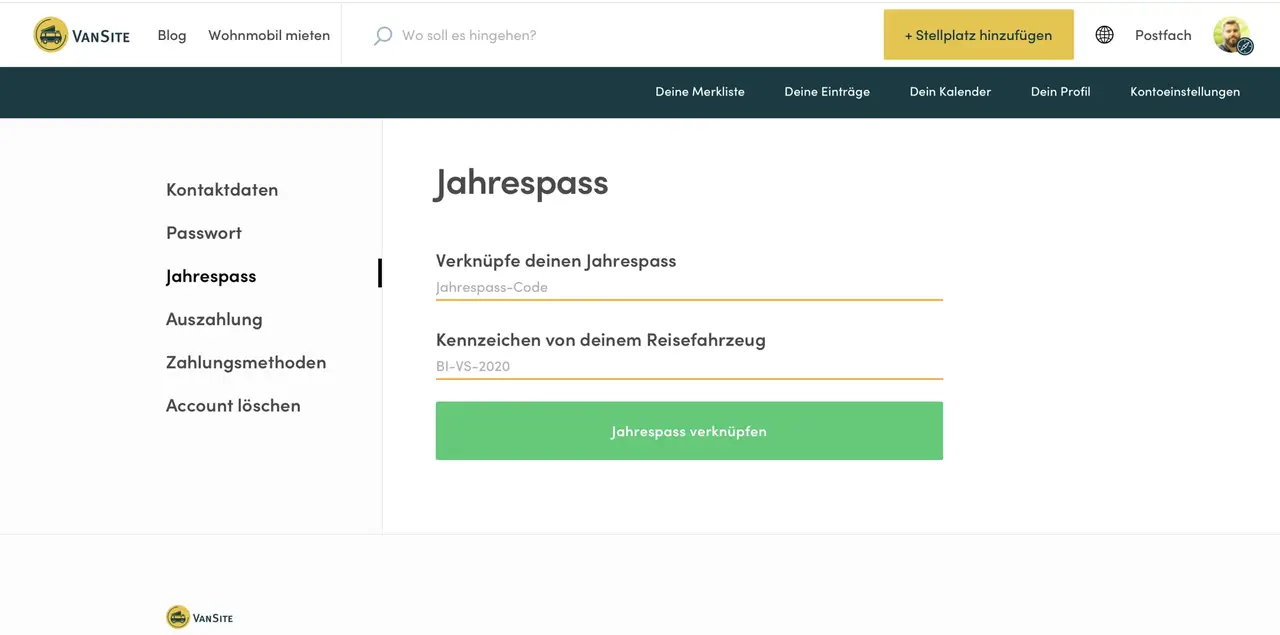The height and width of the screenshot is (635, 1280).
Task: Select Zahlungsmethoden in sidebar
Action: [x=246, y=362]
